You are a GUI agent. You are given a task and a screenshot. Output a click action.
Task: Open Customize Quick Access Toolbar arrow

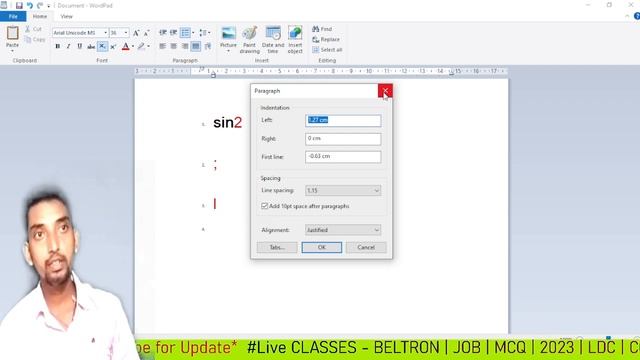49,6
